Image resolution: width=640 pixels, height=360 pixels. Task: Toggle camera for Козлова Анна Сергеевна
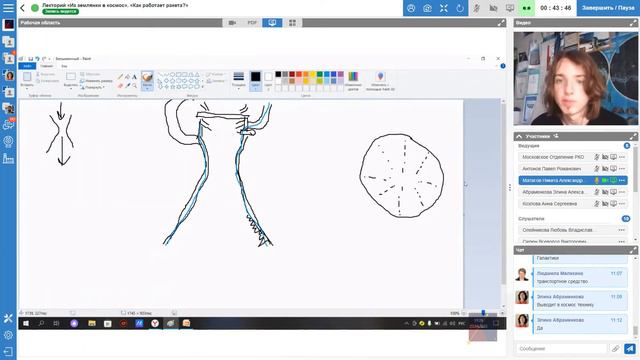pos(605,204)
